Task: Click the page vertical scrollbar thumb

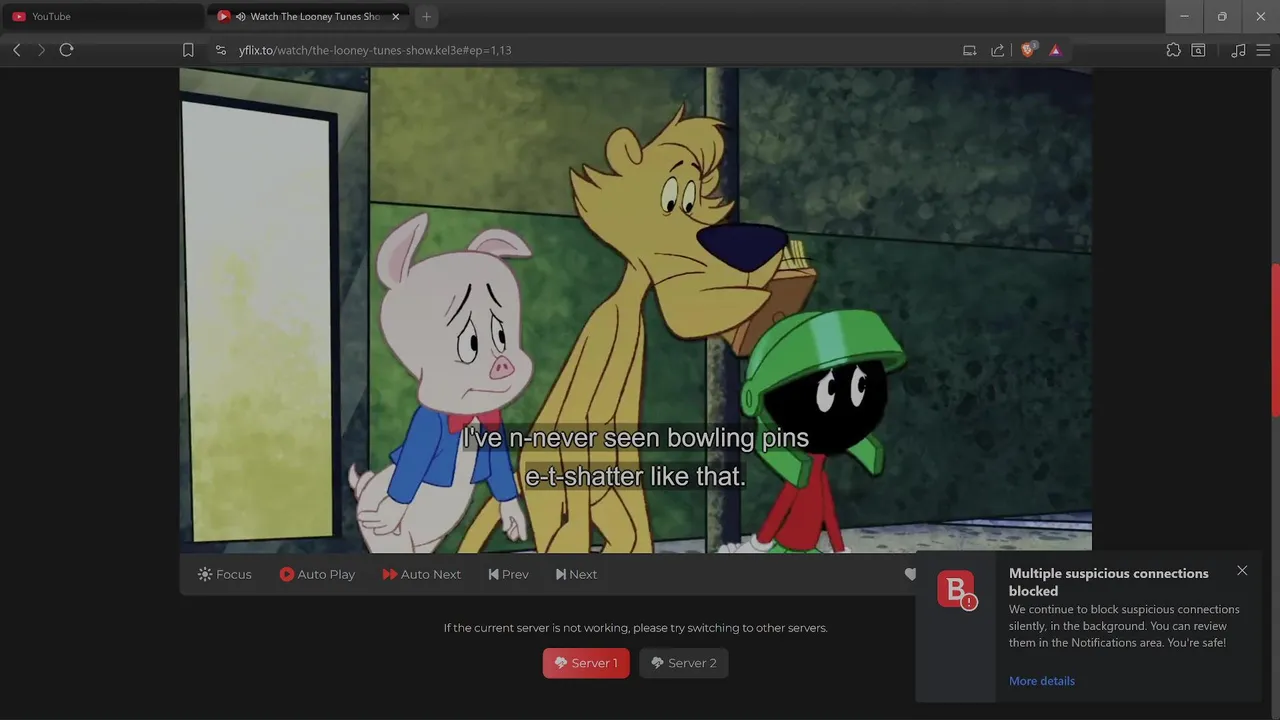Action: [x=1275, y=340]
